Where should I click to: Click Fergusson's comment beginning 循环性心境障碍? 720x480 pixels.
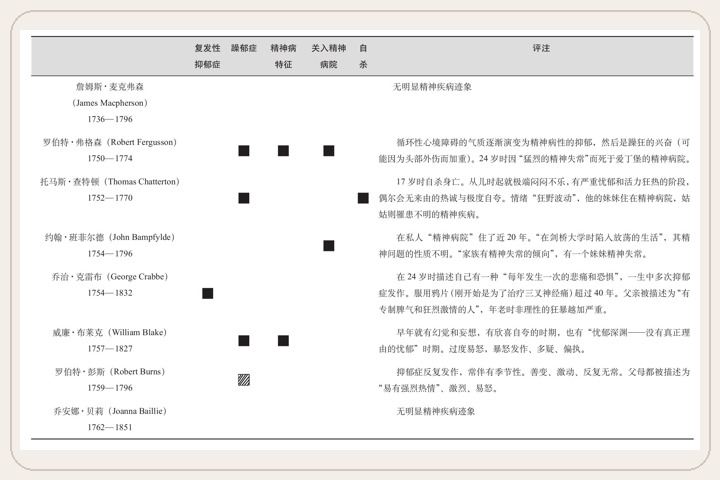tap(534, 151)
